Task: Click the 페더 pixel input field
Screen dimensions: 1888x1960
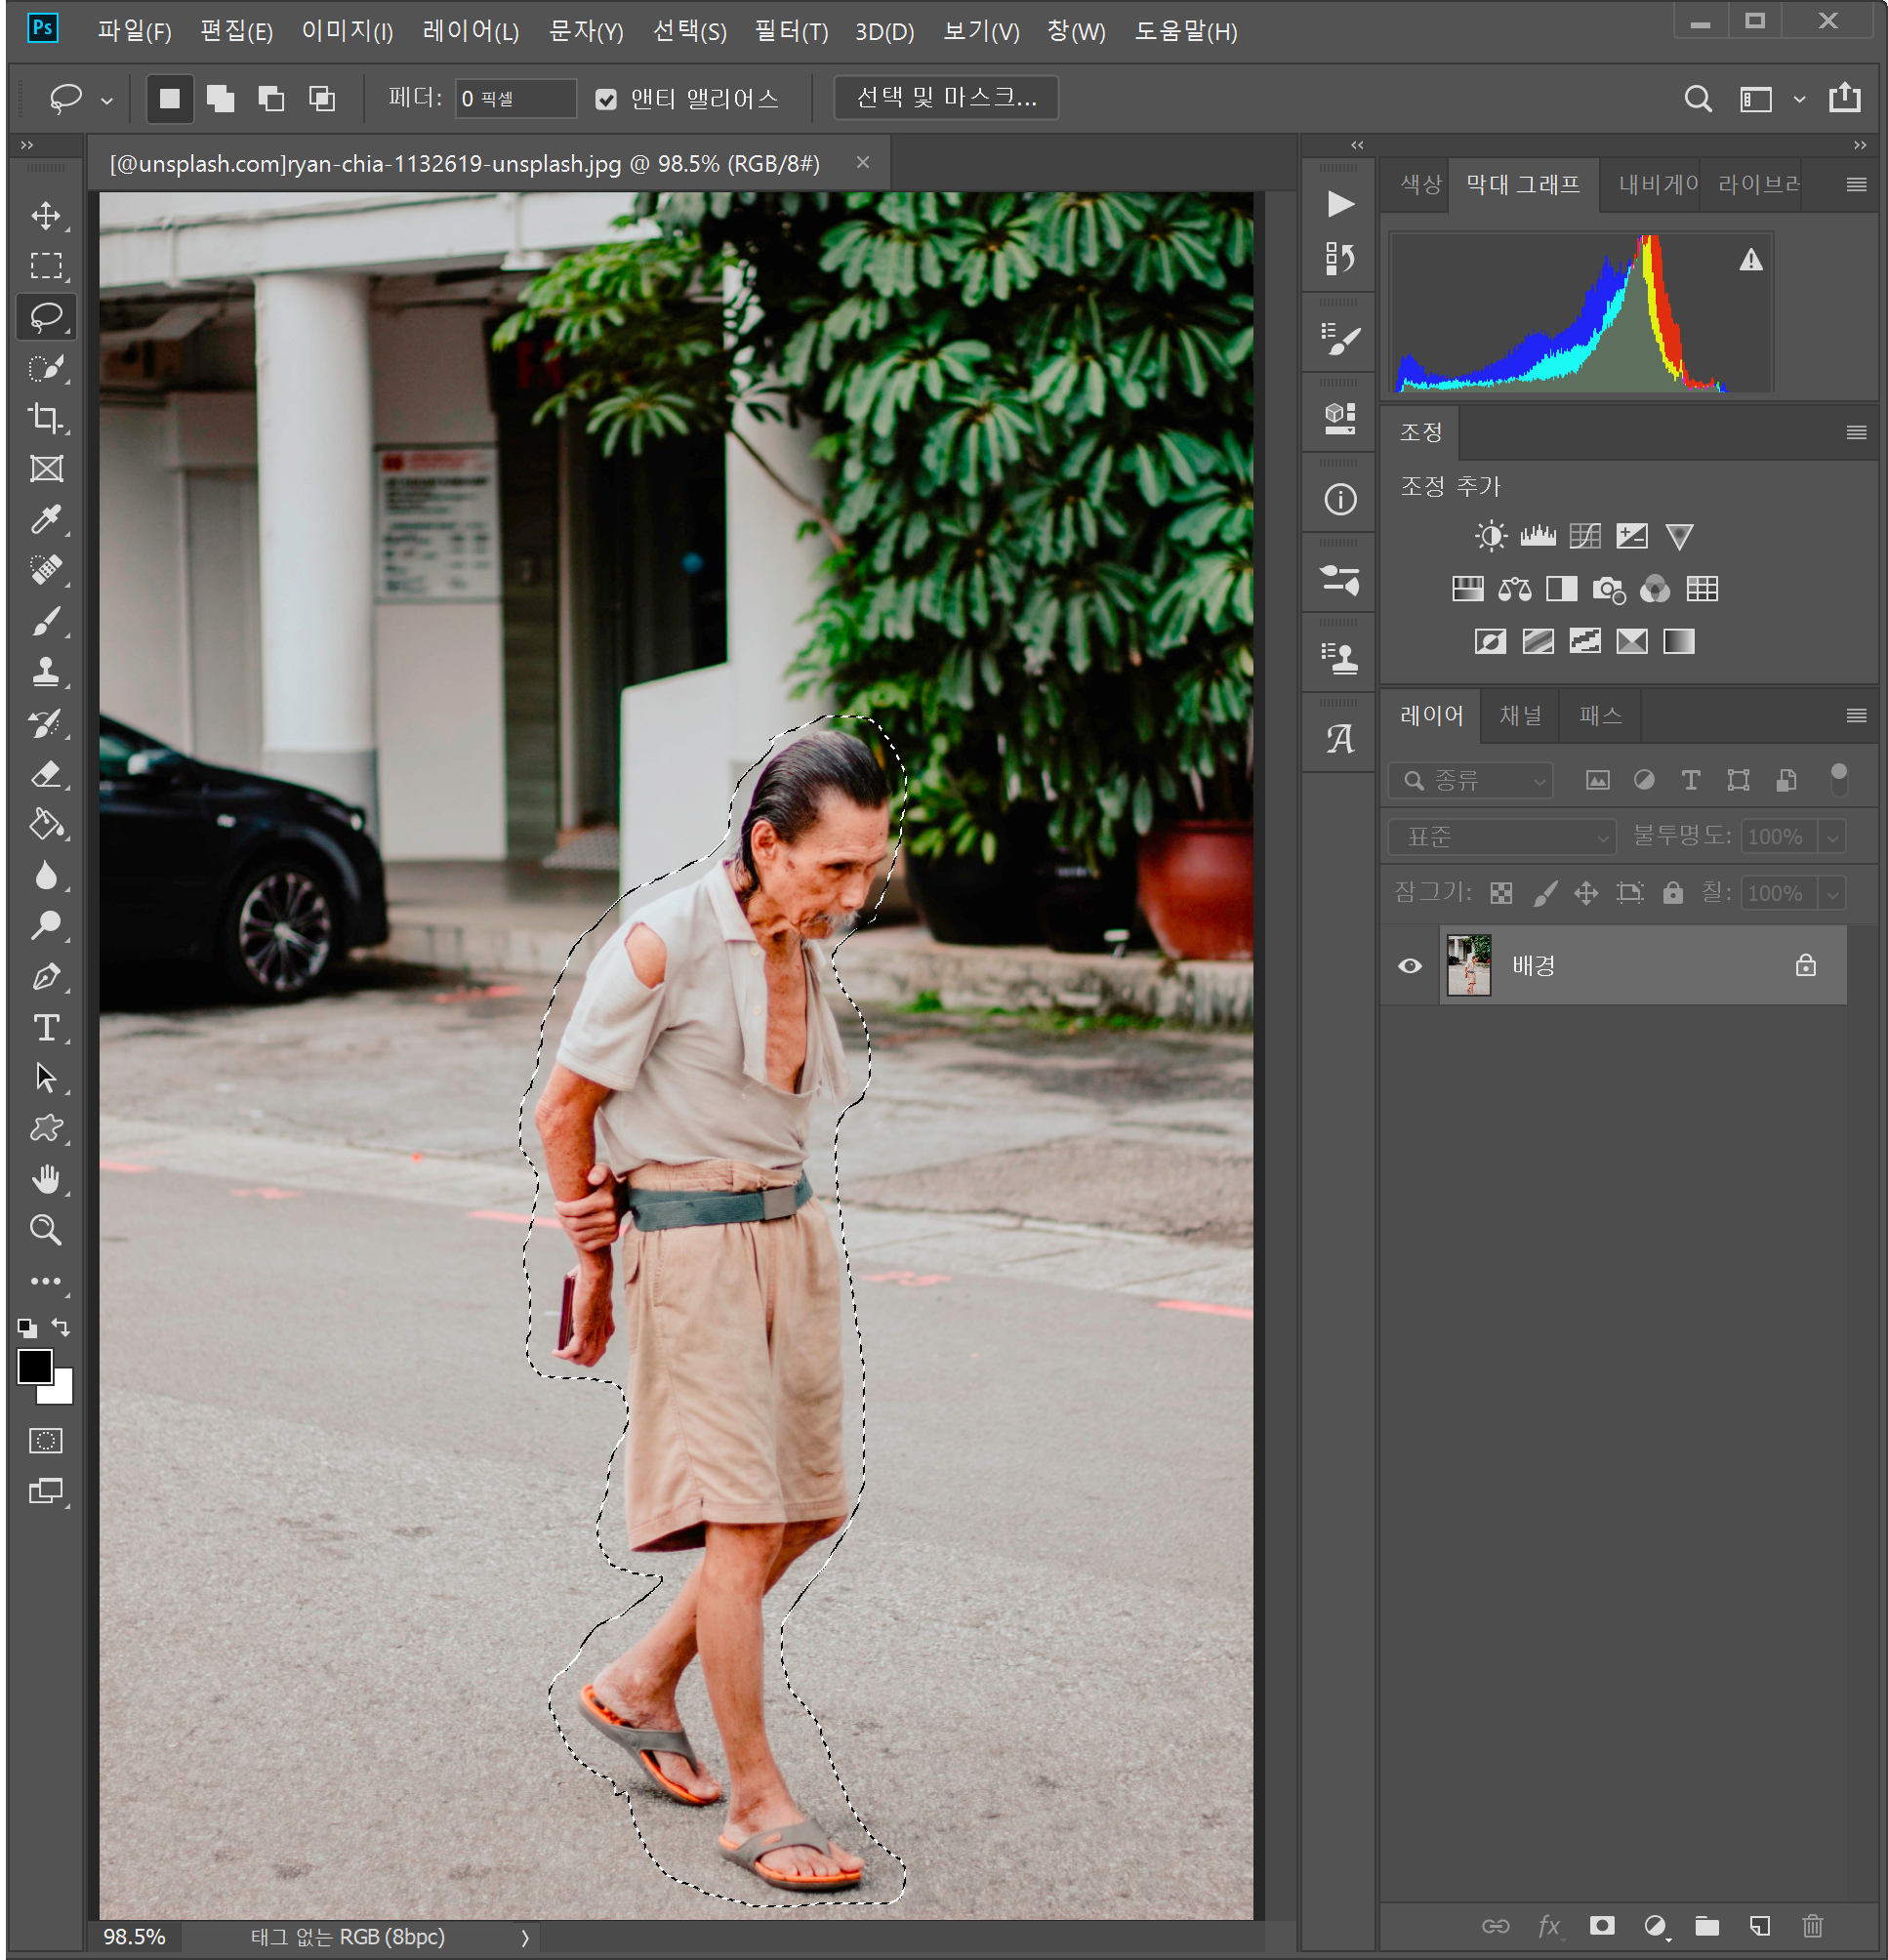Action: pos(515,99)
